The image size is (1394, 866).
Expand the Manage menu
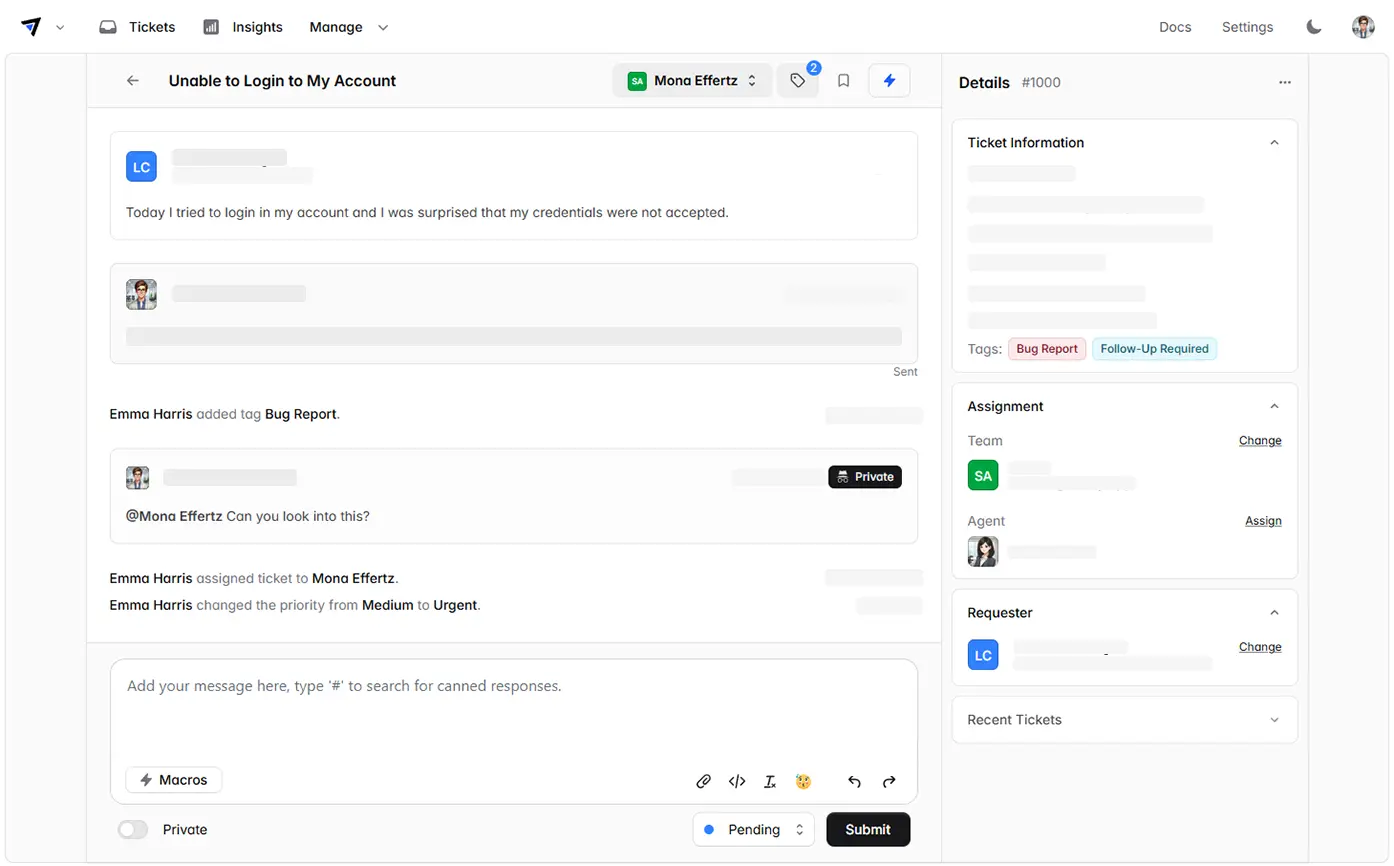tap(348, 27)
